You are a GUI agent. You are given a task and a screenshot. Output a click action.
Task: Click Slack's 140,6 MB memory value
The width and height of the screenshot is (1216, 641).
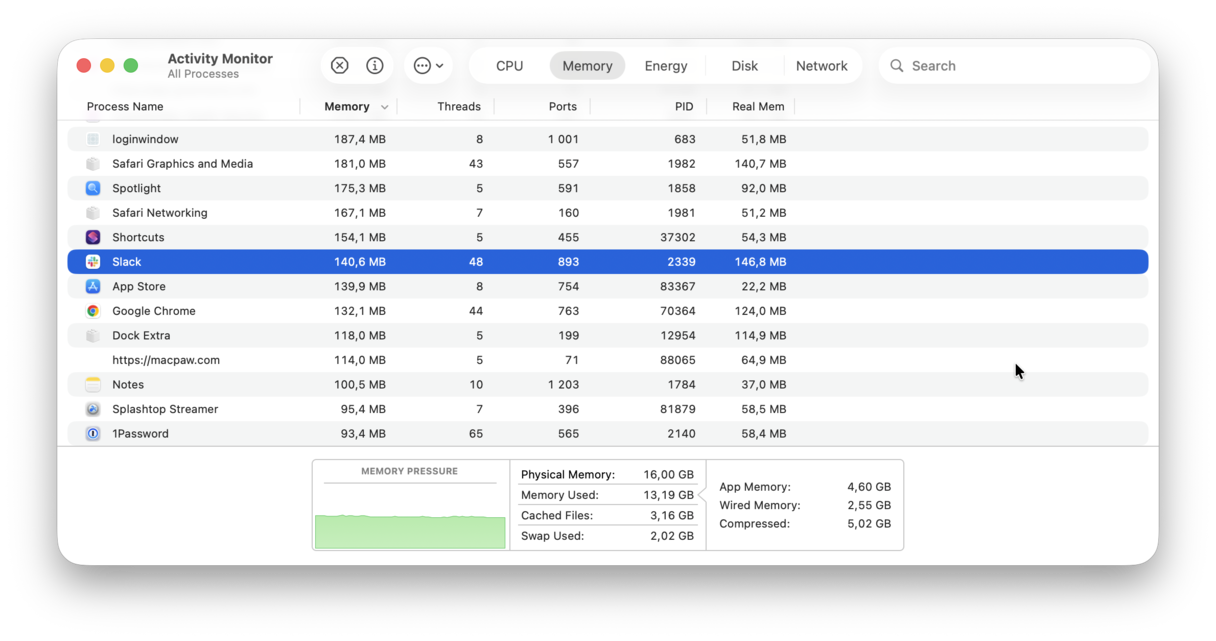[x=360, y=262]
